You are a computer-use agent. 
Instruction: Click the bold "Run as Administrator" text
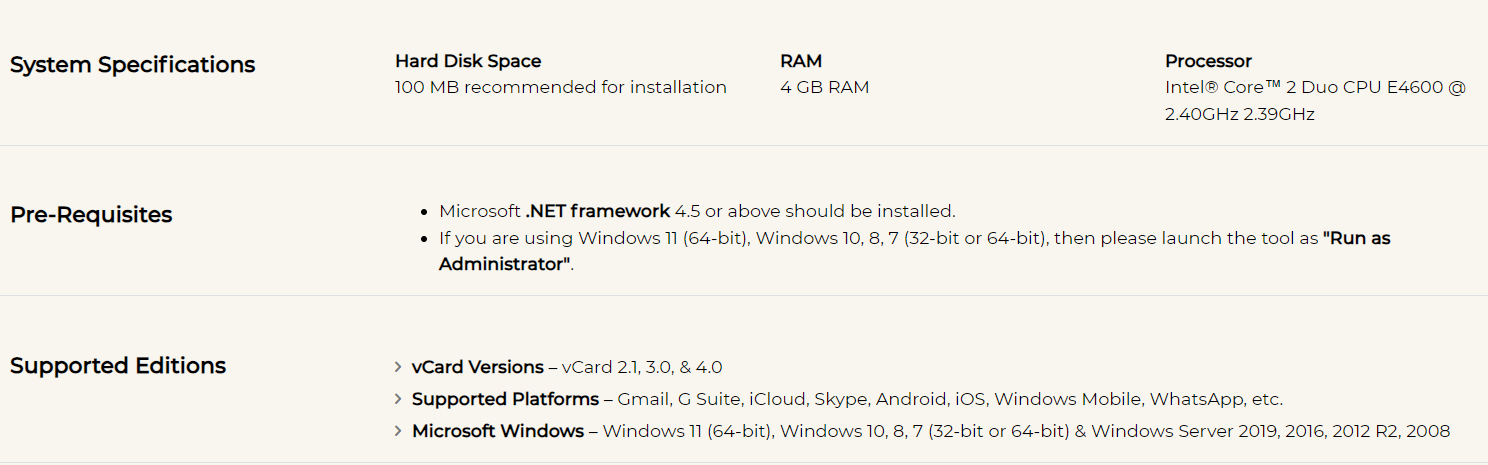coord(915,251)
